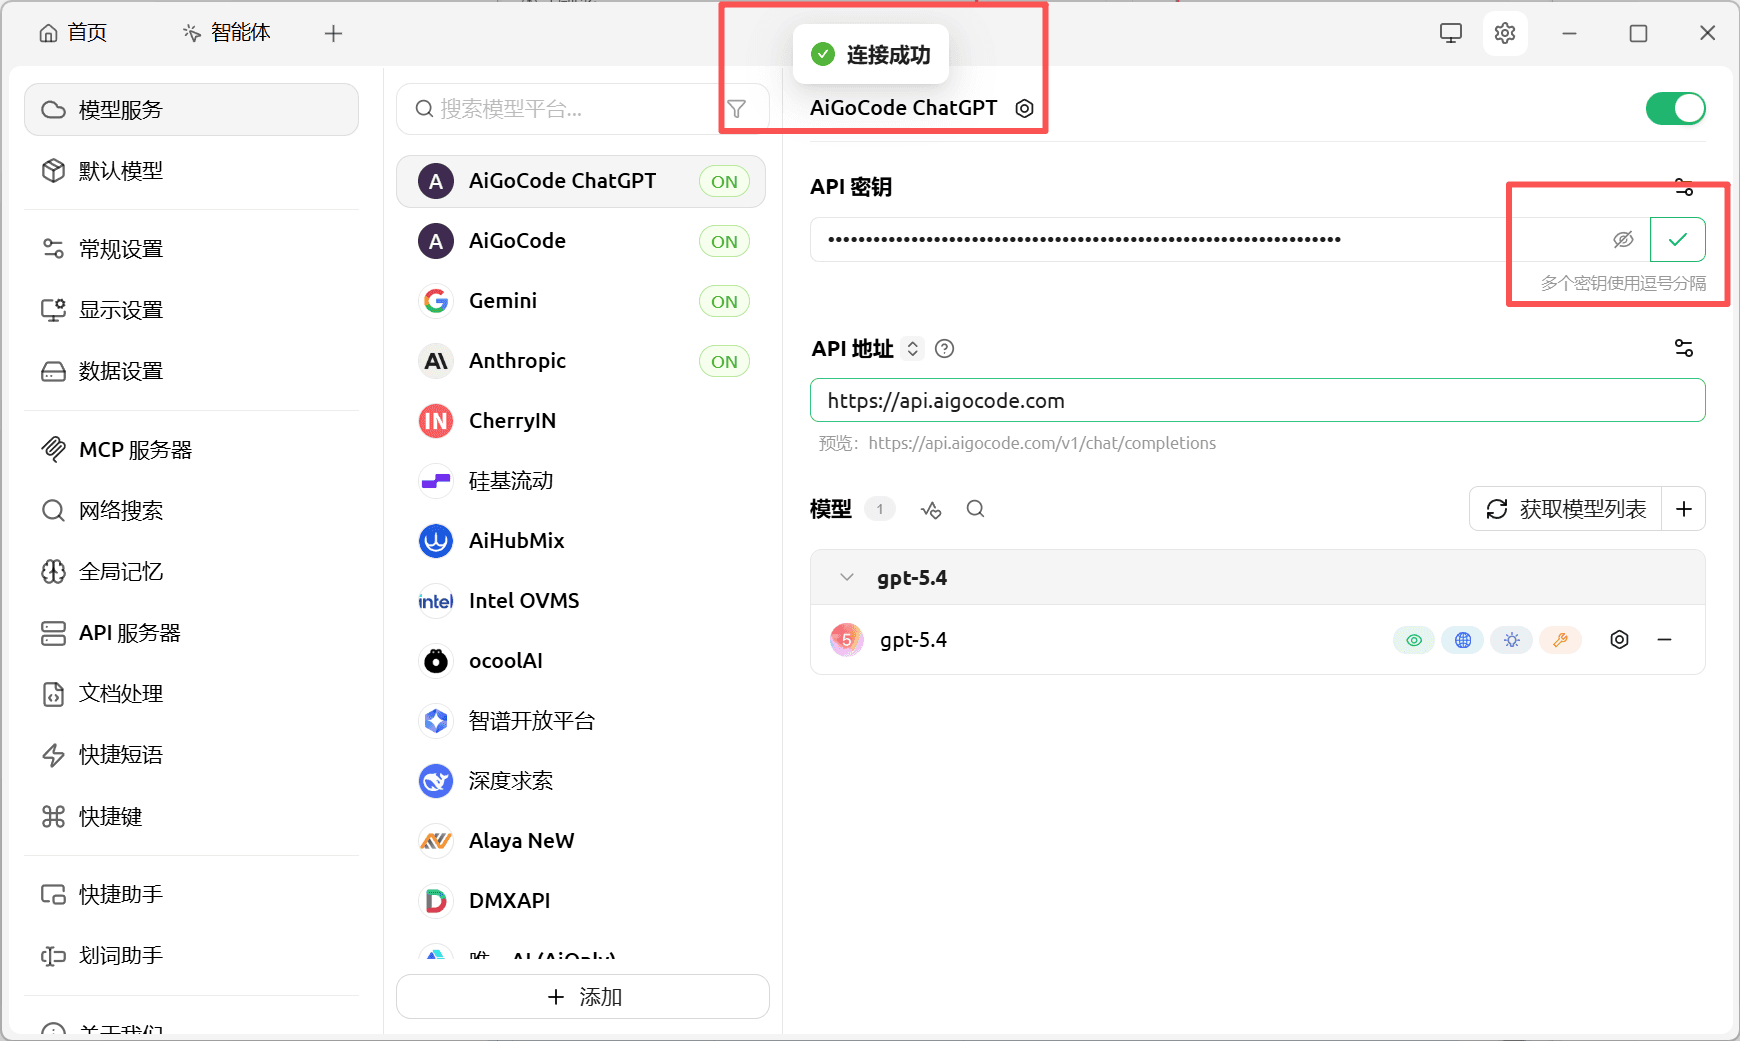Open 全局记忆 settings
The height and width of the screenshot is (1041, 1740).
pyautogui.click(x=192, y=572)
